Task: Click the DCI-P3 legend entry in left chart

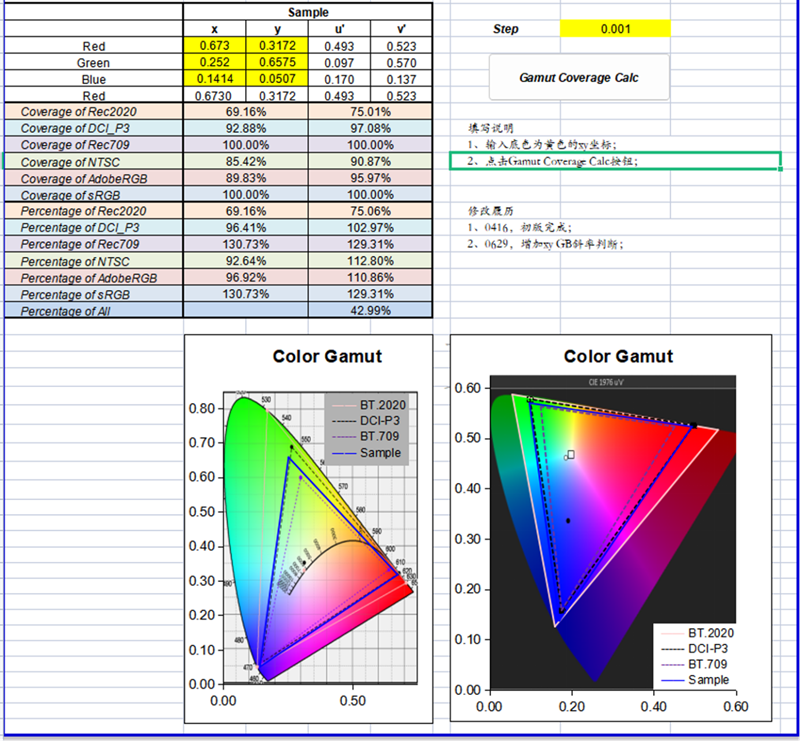Action: 376,420
